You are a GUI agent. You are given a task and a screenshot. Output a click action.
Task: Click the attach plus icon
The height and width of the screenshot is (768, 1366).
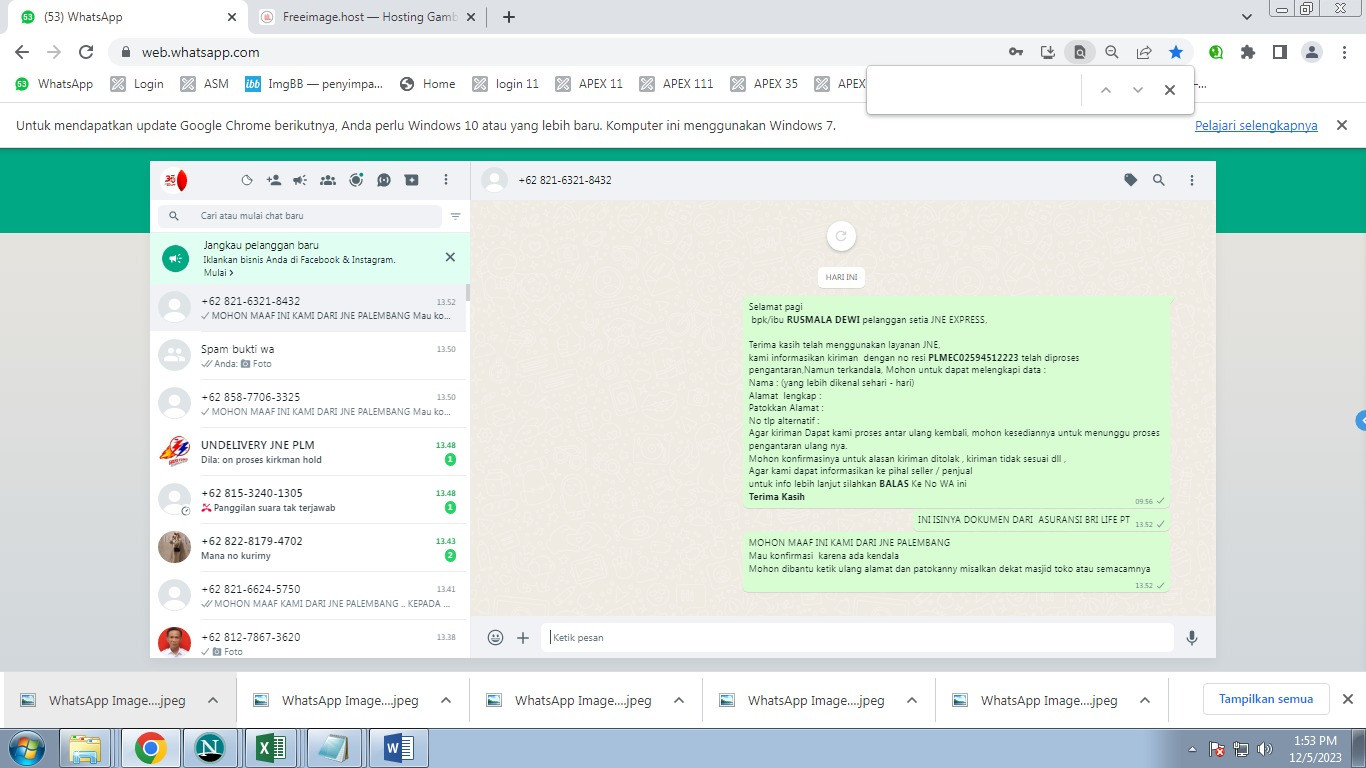tap(523, 637)
